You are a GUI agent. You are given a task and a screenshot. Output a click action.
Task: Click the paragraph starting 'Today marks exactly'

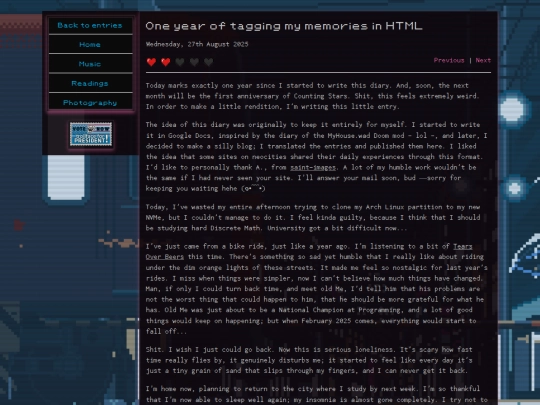click(x=312, y=96)
